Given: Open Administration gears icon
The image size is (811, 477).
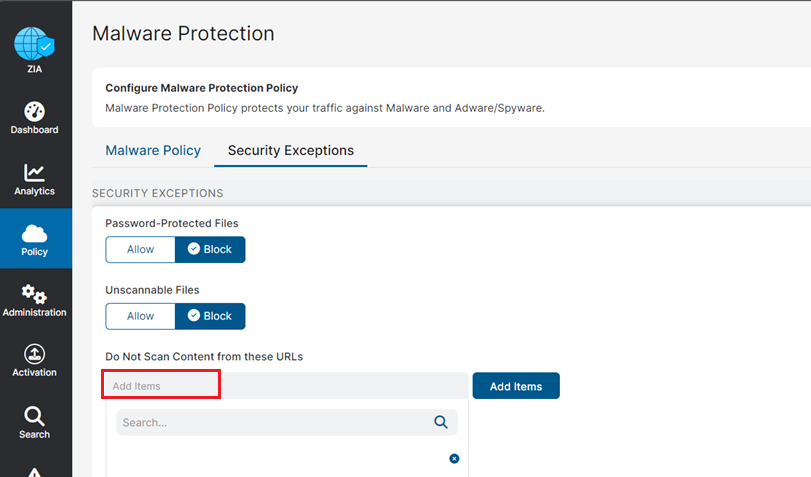Looking at the screenshot, I should click(34, 294).
